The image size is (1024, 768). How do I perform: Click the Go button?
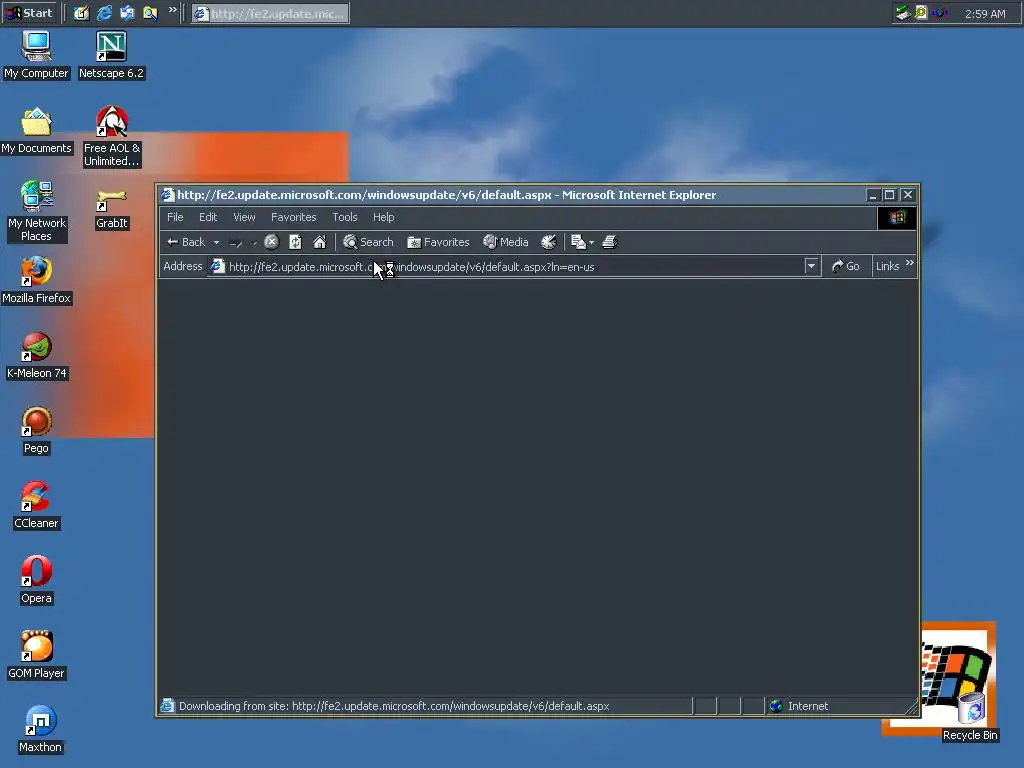tap(846, 266)
